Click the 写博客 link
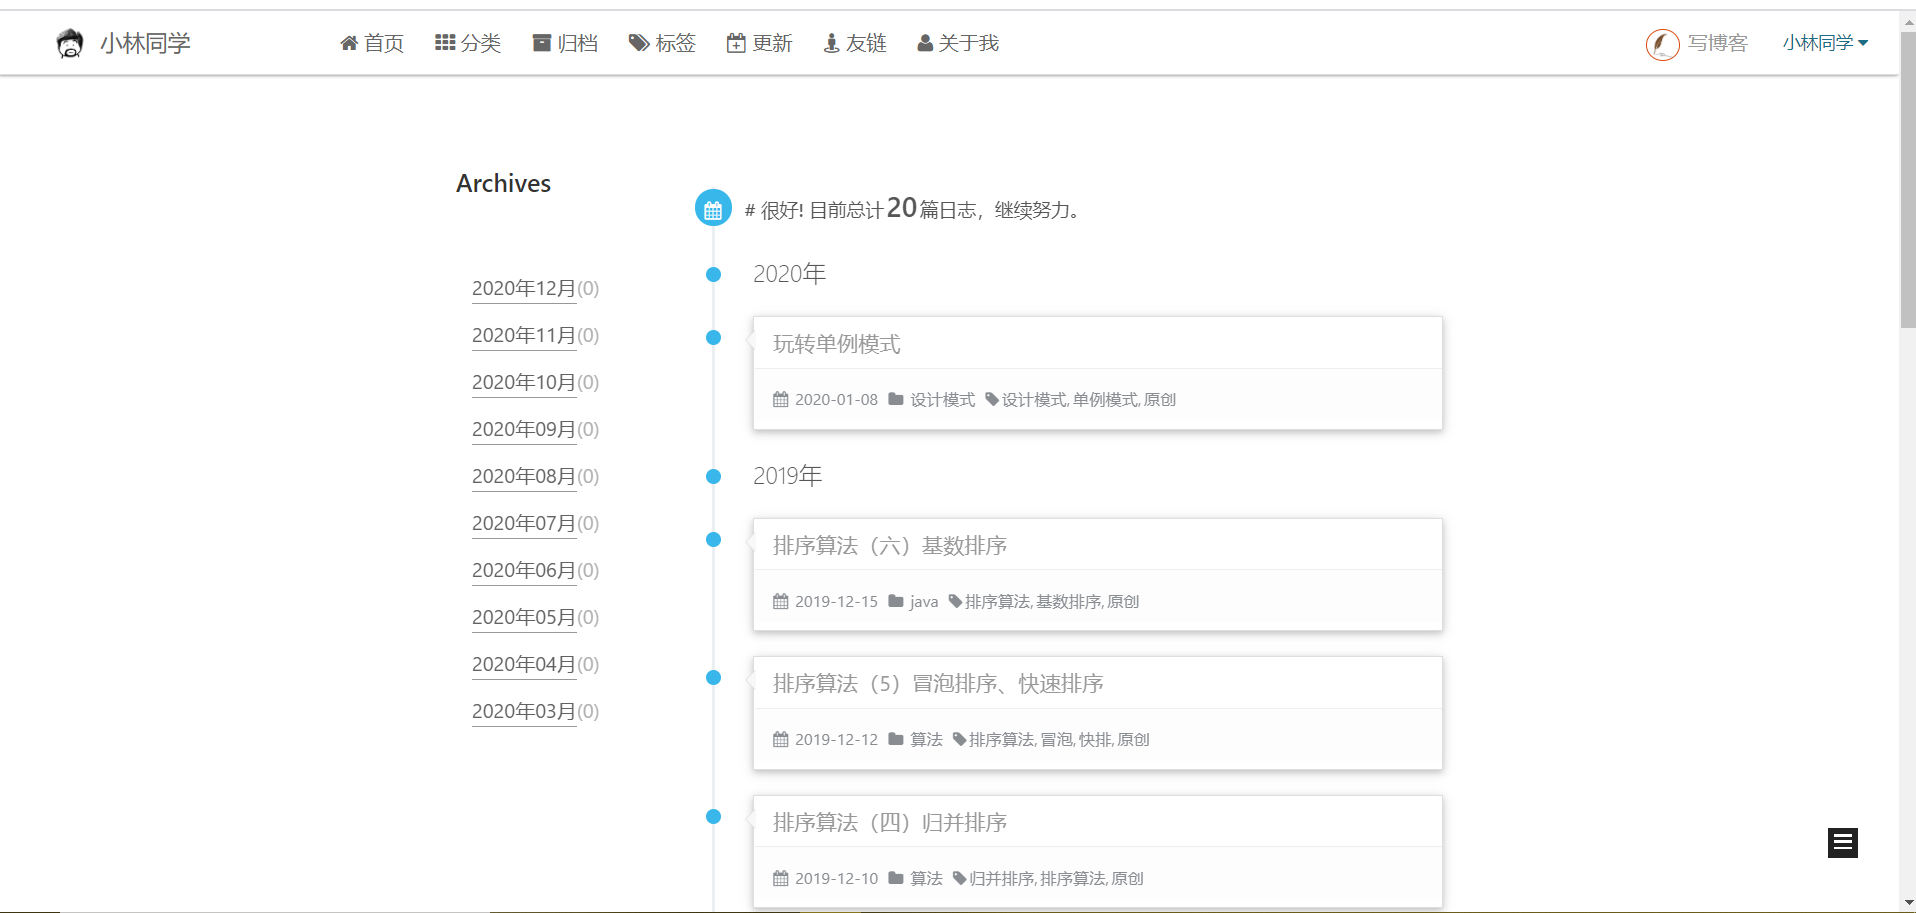Screen dimensions: 1916x913 (1718, 43)
